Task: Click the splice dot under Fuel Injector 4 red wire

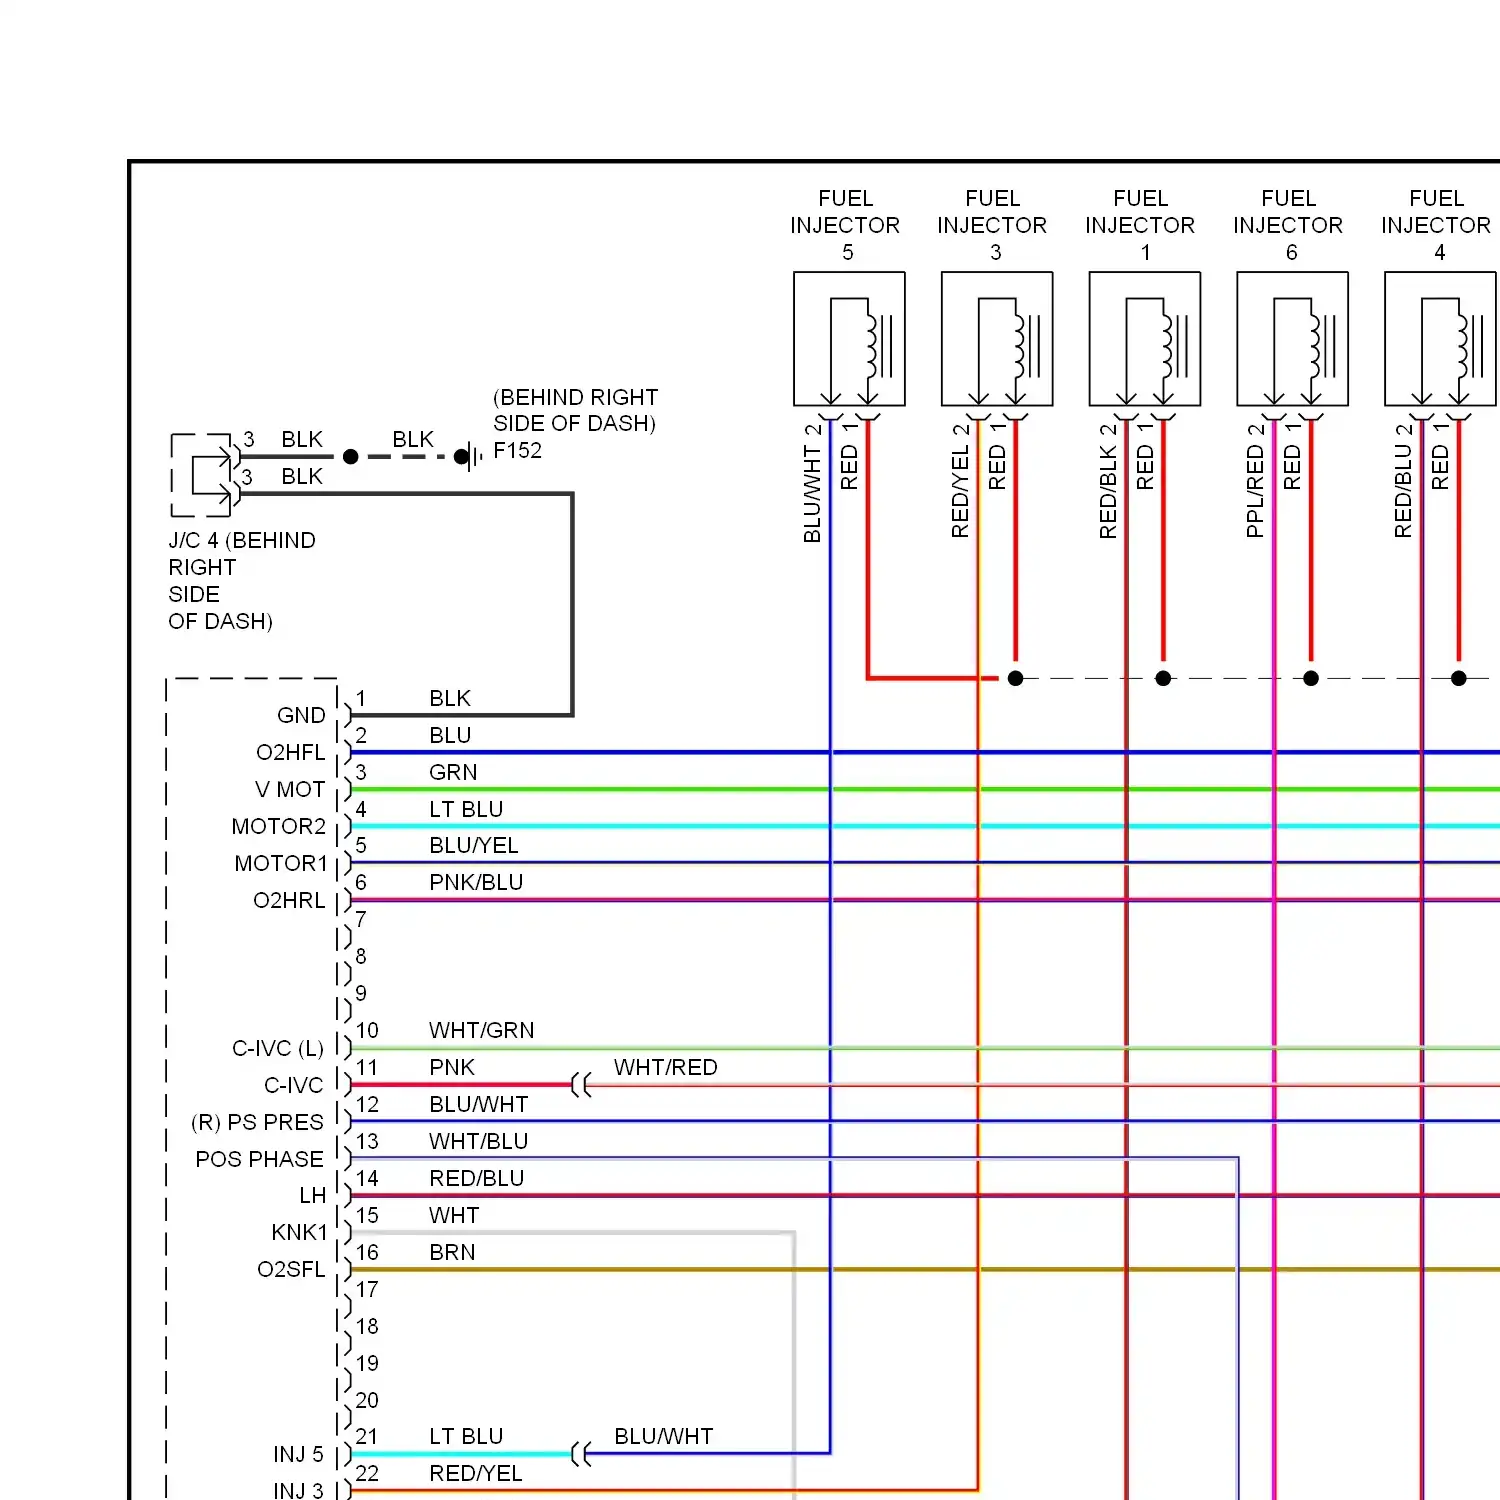Action: [1459, 678]
